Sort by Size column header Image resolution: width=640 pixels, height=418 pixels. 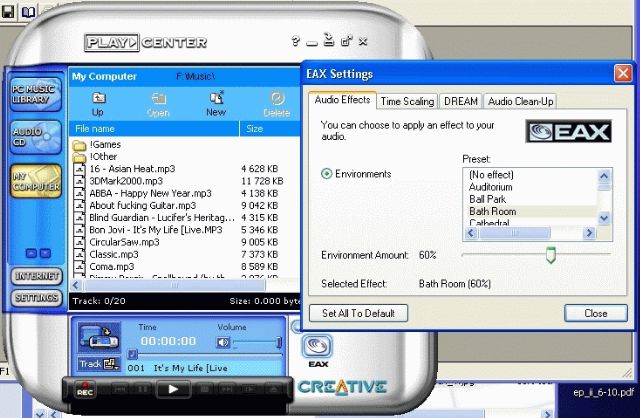point(269,129)
